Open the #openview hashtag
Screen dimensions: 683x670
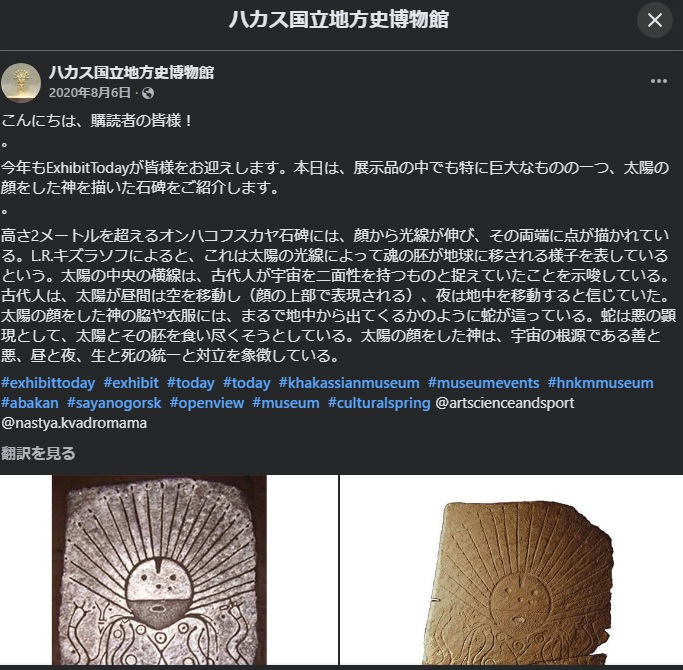pyautogui.click(x=207, y=403)
